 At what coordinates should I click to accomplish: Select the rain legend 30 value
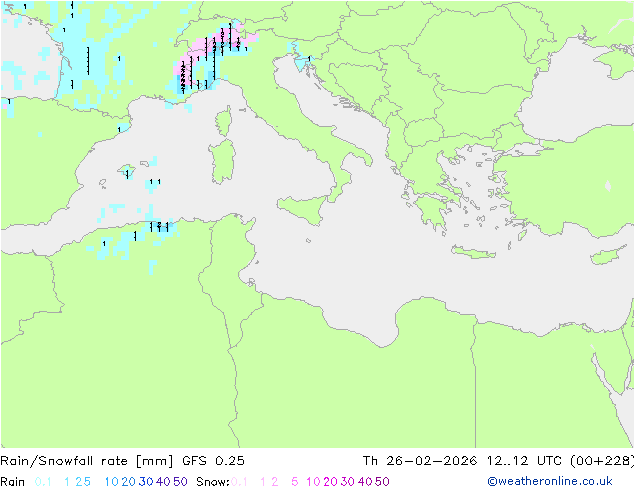click(x=146, y=482)
